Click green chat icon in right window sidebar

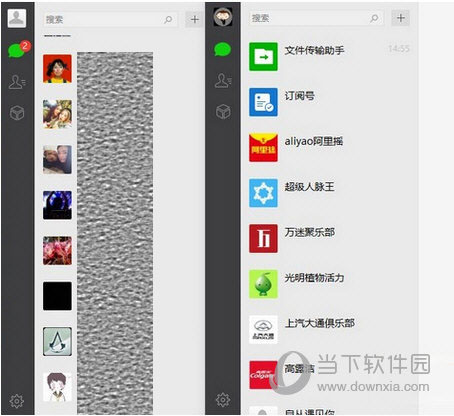click(x=222, y=49)
